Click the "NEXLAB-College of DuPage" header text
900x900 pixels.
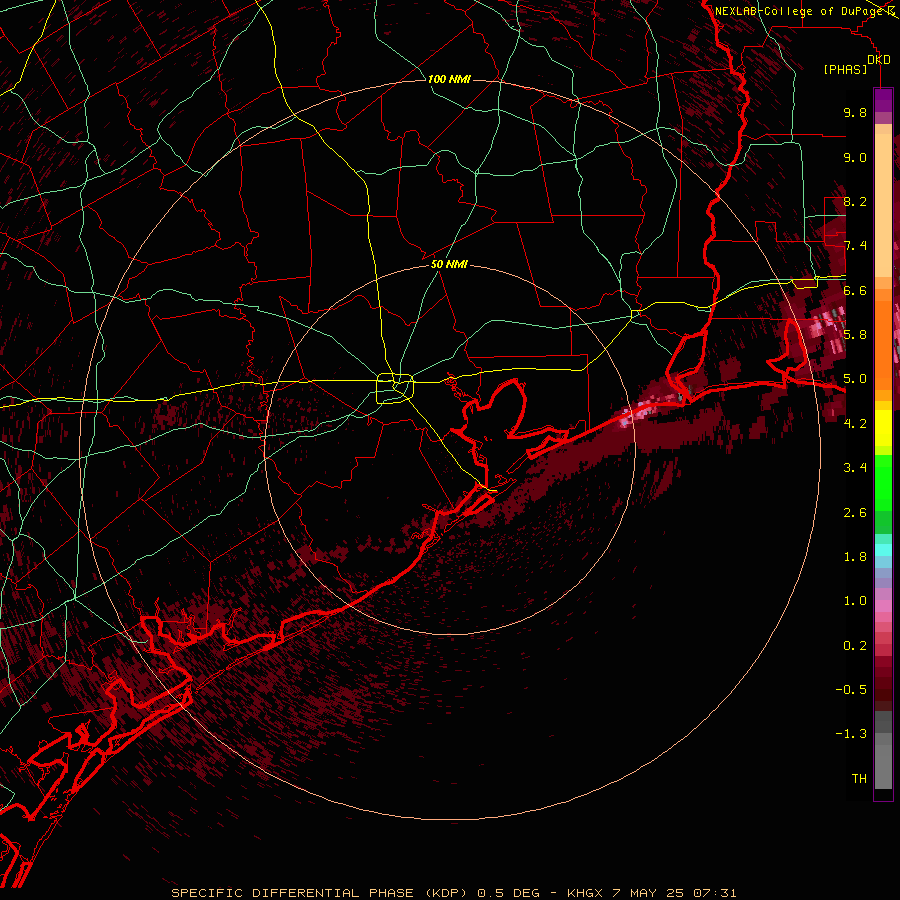point(800,11)
